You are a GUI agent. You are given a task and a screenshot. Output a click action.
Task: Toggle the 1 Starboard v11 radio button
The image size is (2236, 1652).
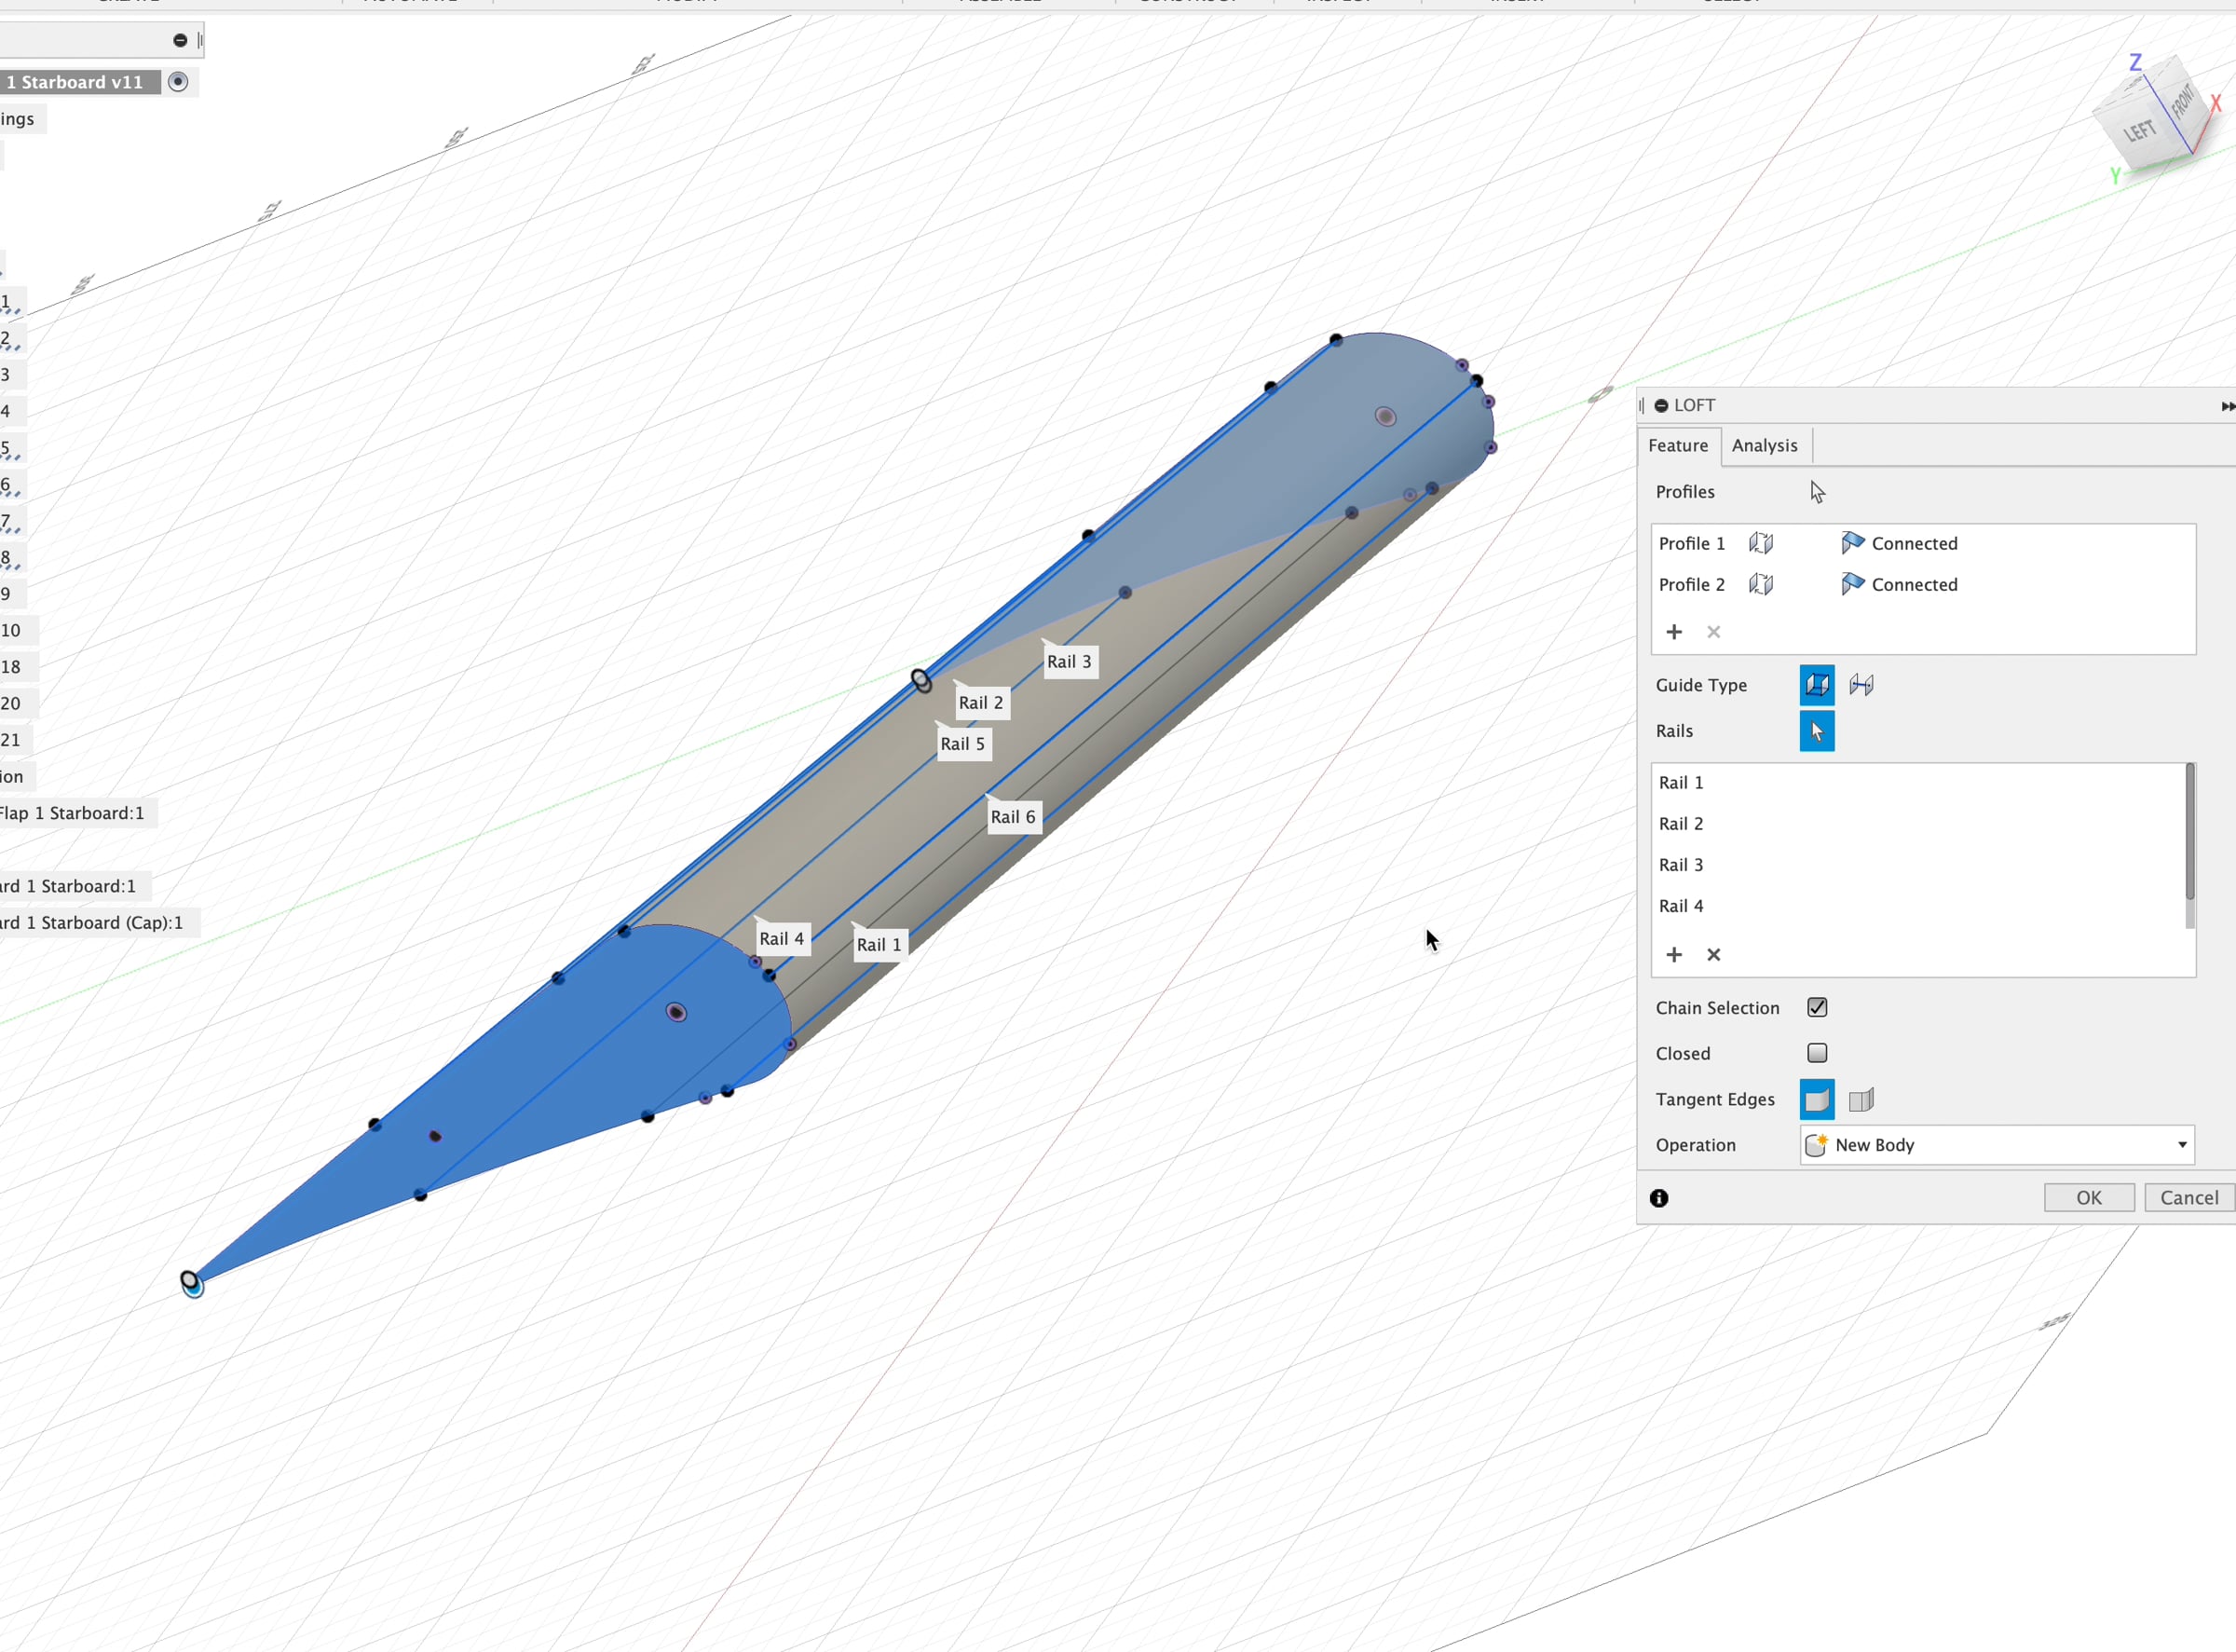pyautogui.click(x=178, y=82)
